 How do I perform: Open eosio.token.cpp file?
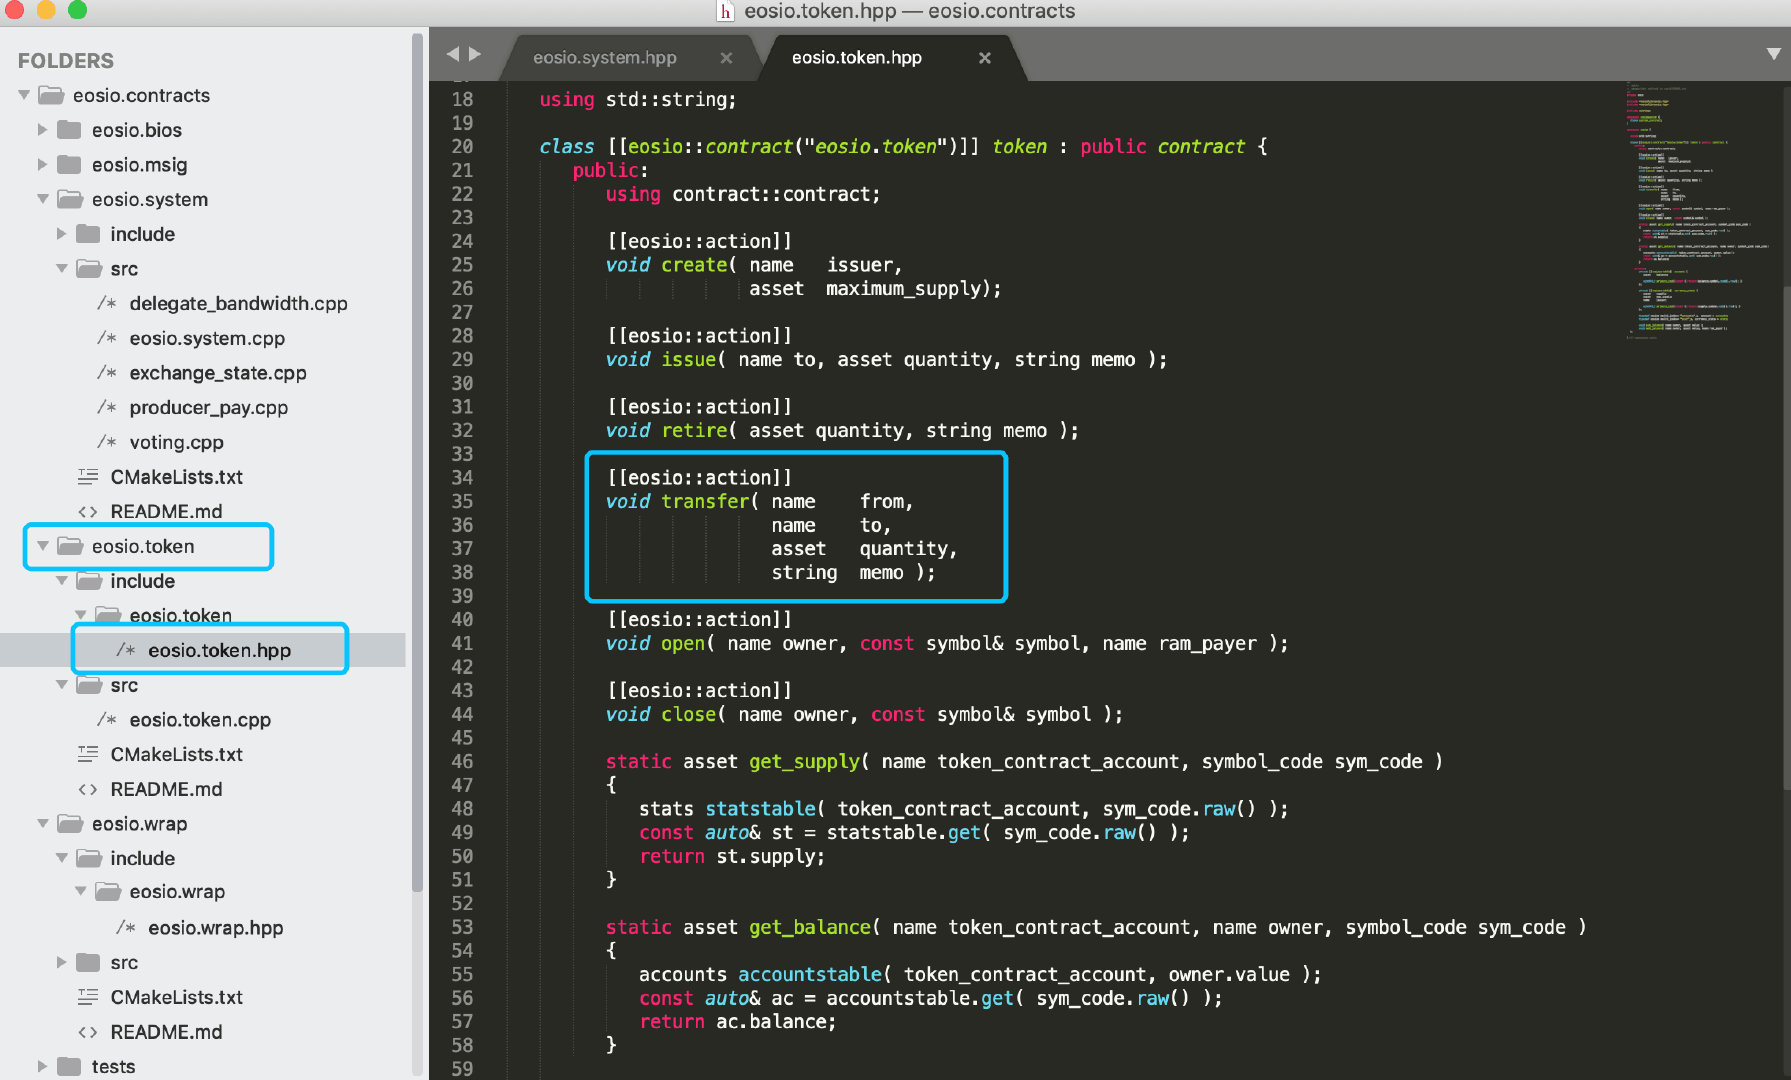[x=200, y=719]
